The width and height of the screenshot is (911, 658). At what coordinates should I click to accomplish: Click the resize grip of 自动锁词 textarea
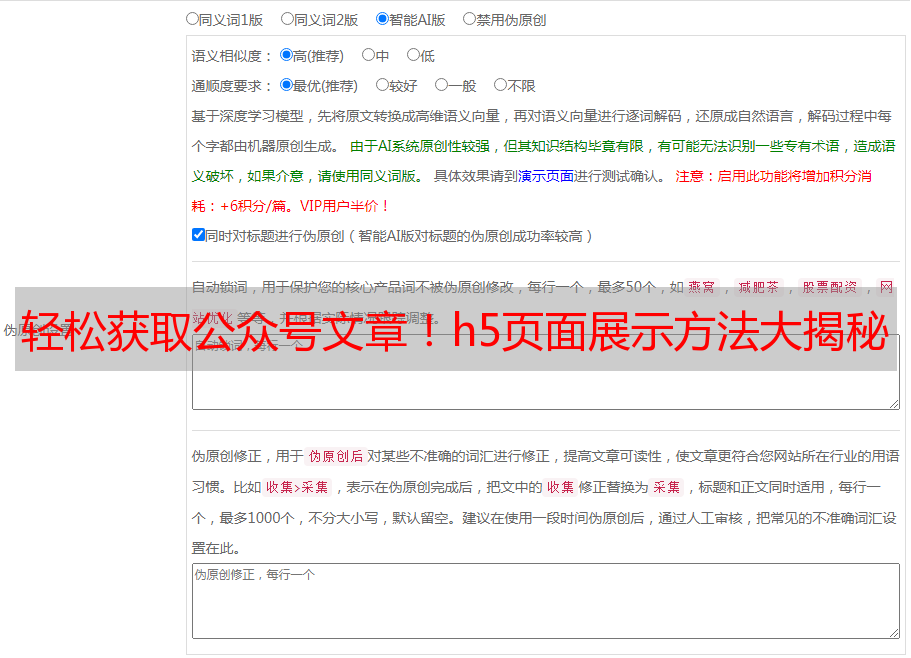[x=894, y=404]
